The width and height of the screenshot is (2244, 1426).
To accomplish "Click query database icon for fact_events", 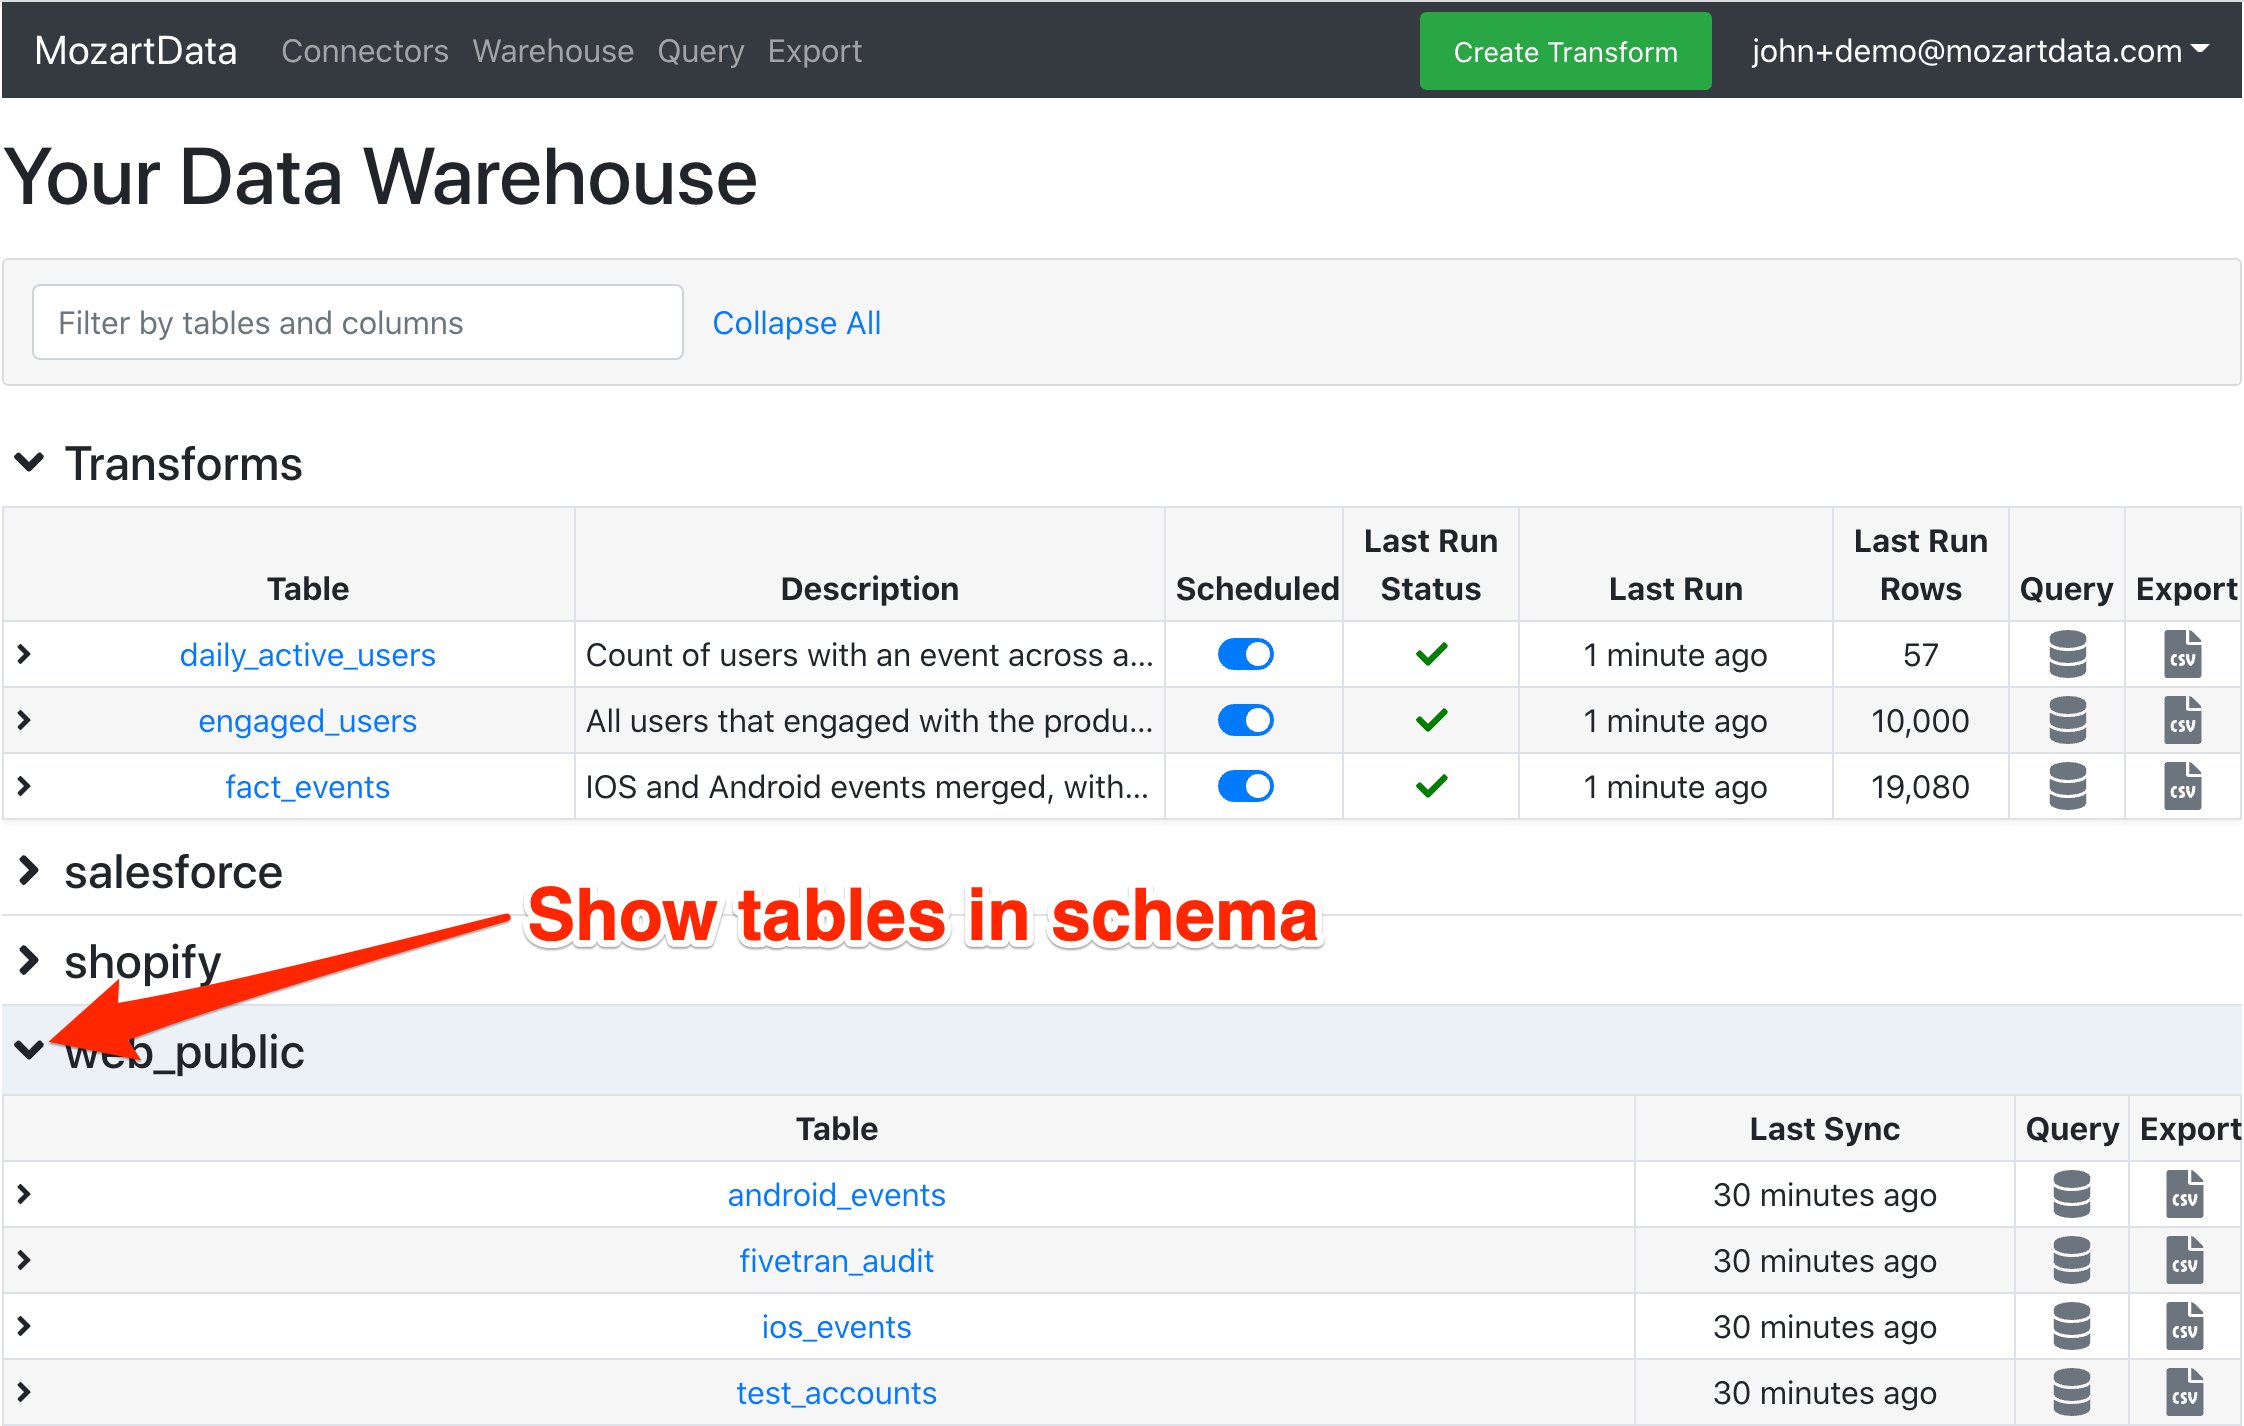I will coord(2066,787).
